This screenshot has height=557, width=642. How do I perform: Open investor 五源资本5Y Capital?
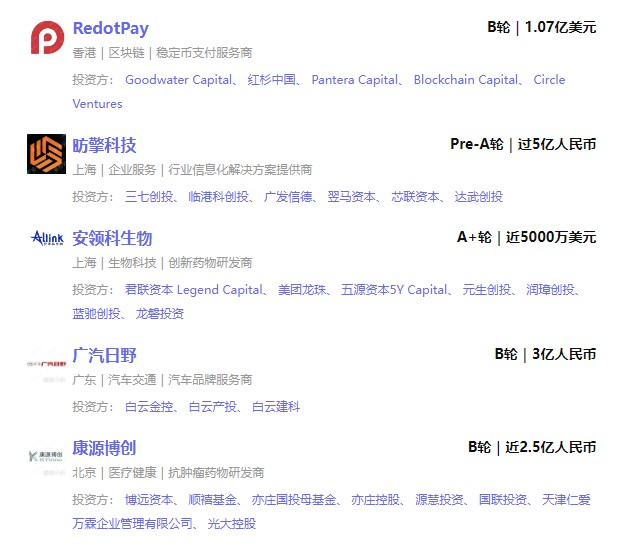pos(394,290)
